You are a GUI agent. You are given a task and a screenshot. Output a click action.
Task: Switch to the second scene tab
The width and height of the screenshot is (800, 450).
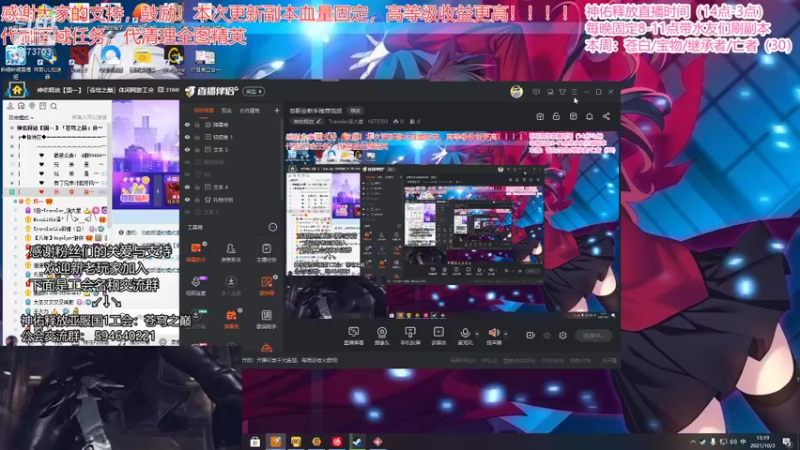tap(226, 110)
